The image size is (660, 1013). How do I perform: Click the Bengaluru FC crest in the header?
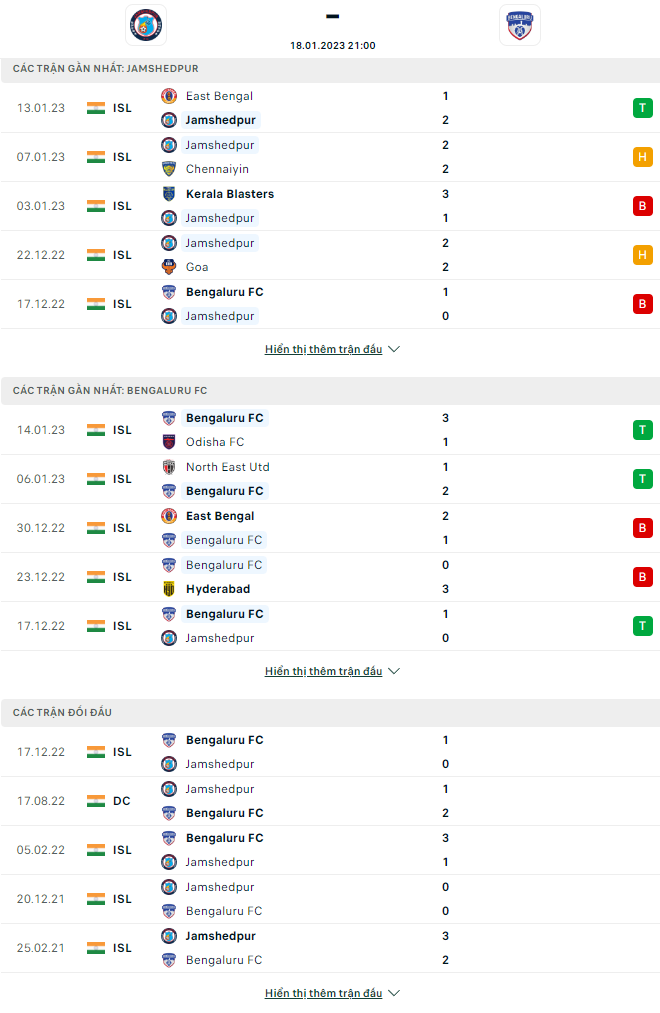click(x=519, y=25)
